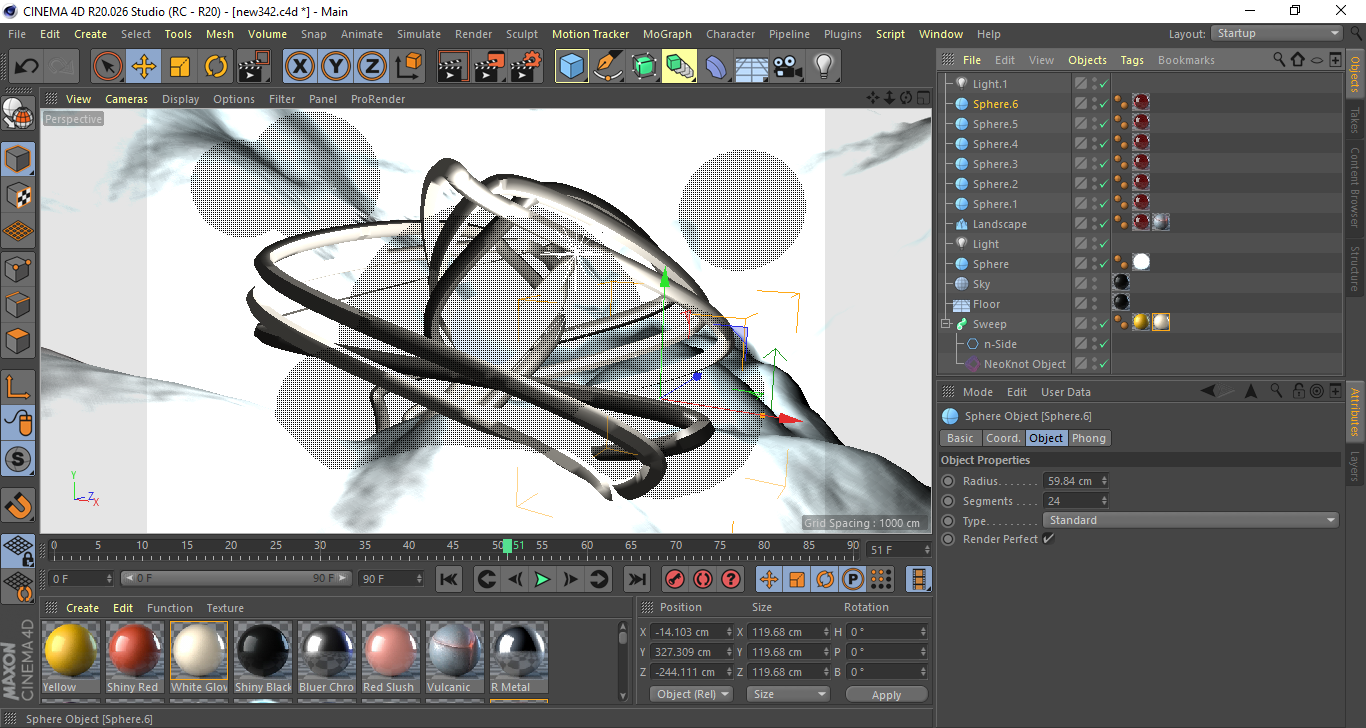Open the Deformer objects icon

[716, 67]
